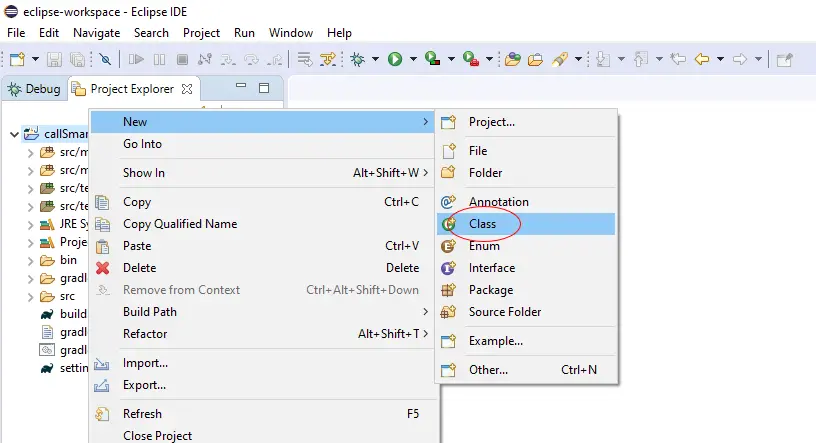Click Refresh in the context menu
The image size is (816, 443).
pyautogui.click(x=262, y=414)
